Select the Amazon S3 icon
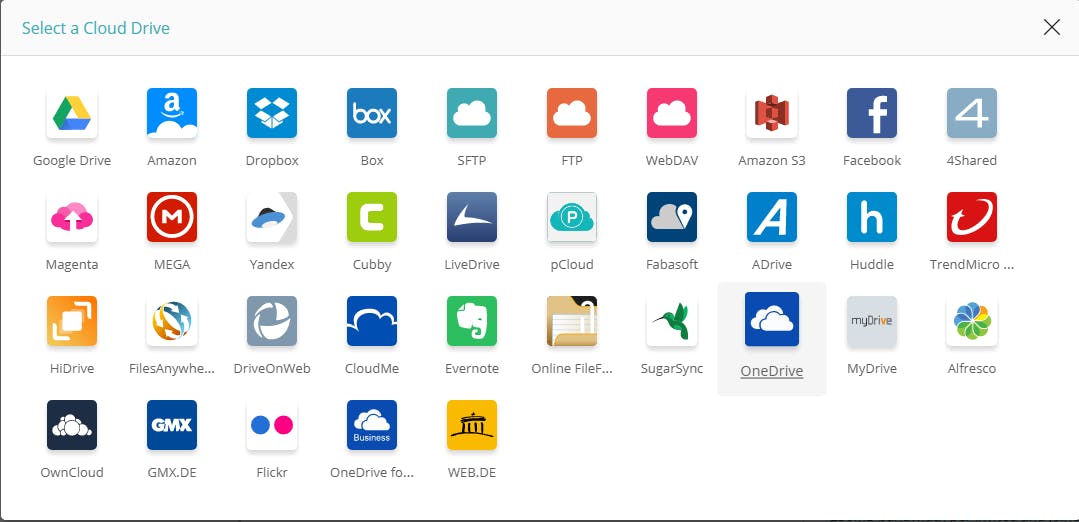 pos(772,113)
